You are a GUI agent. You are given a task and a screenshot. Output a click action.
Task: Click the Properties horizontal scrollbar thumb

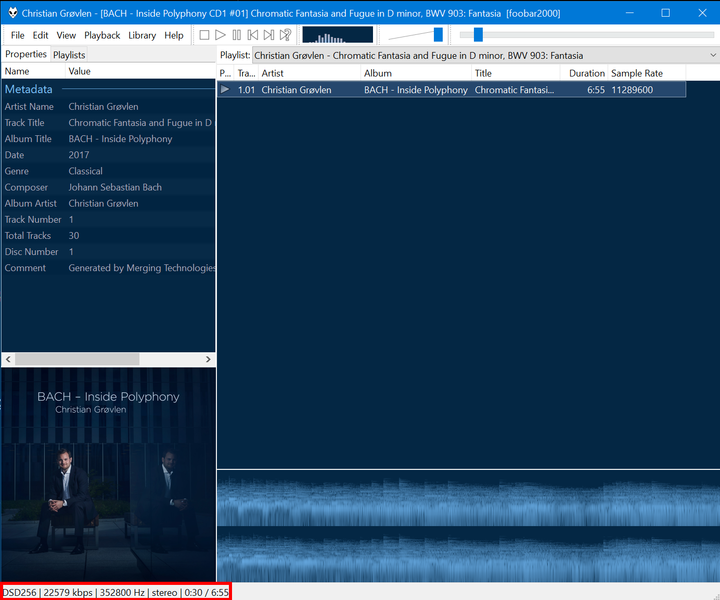pos(77,359)
